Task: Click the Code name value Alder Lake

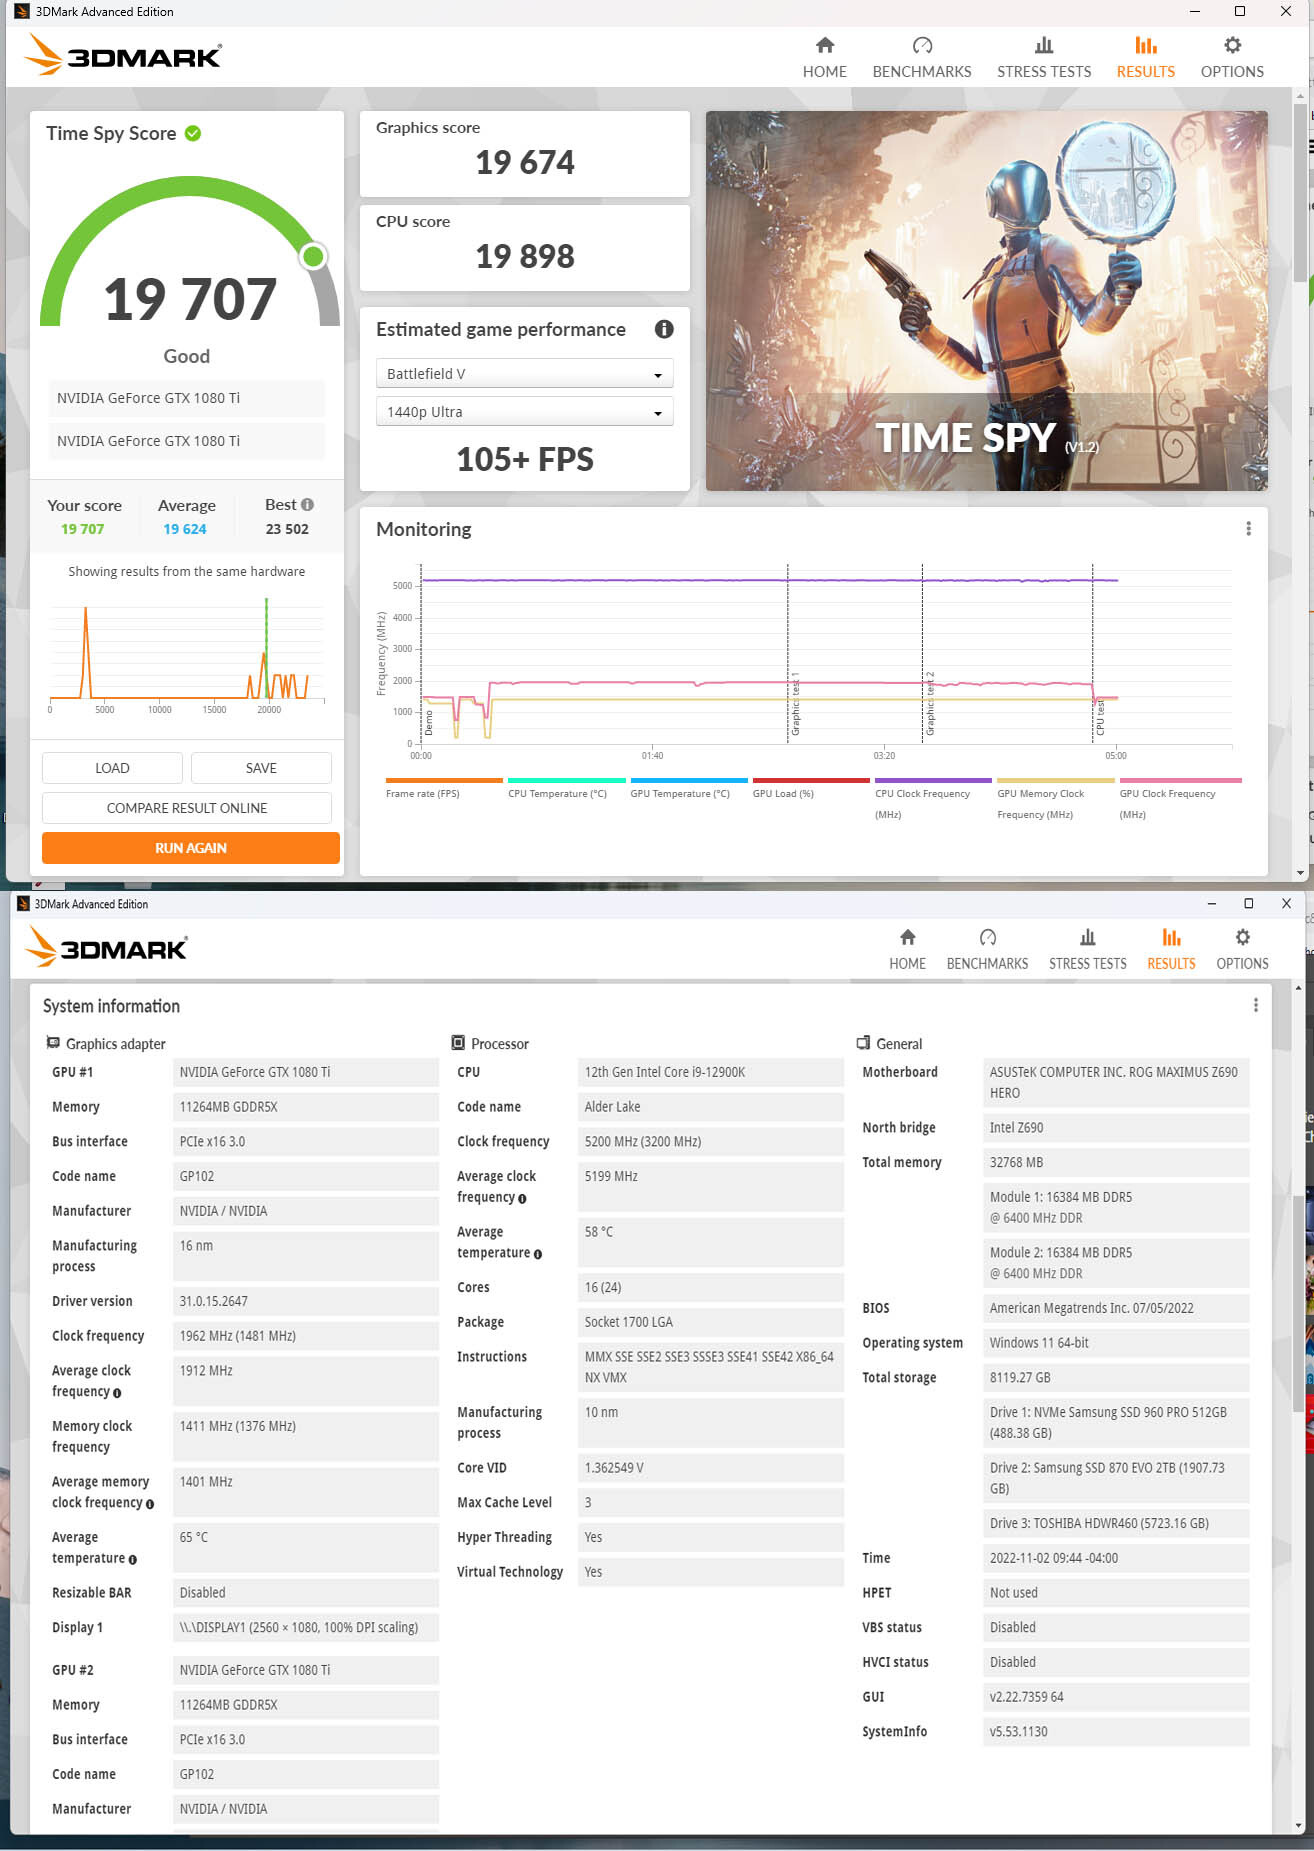Action: (710, 1107)
